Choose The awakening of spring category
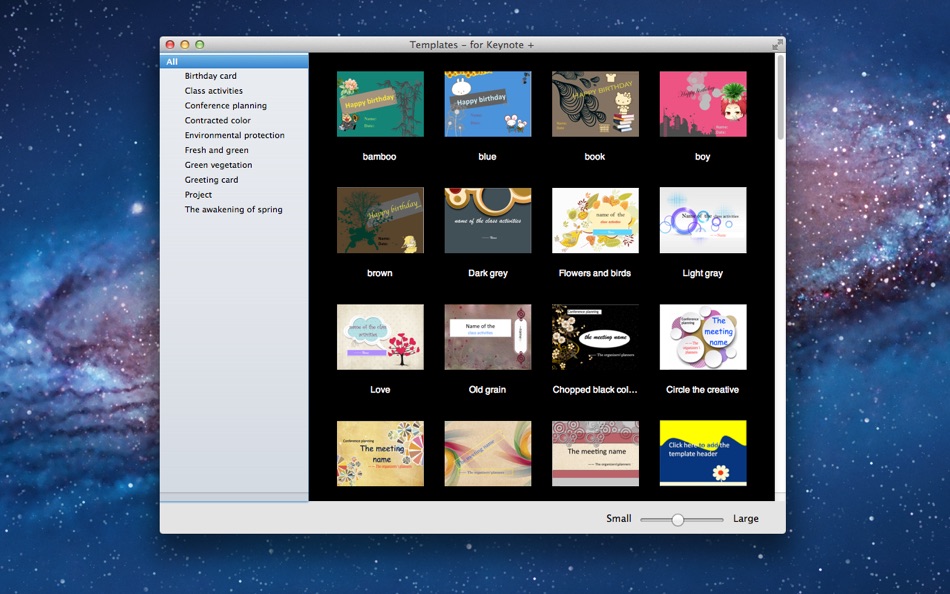This screenshot has height=594, width=950. click(233, 210)
